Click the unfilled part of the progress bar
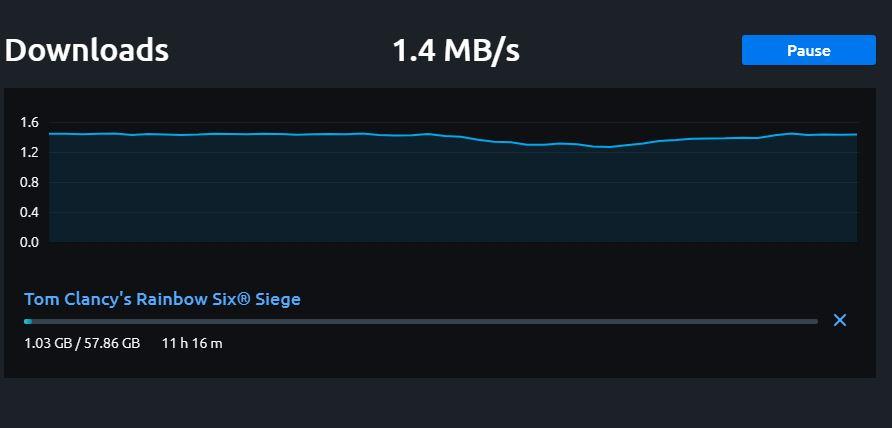The image size is (892, 428). (420, 321)
